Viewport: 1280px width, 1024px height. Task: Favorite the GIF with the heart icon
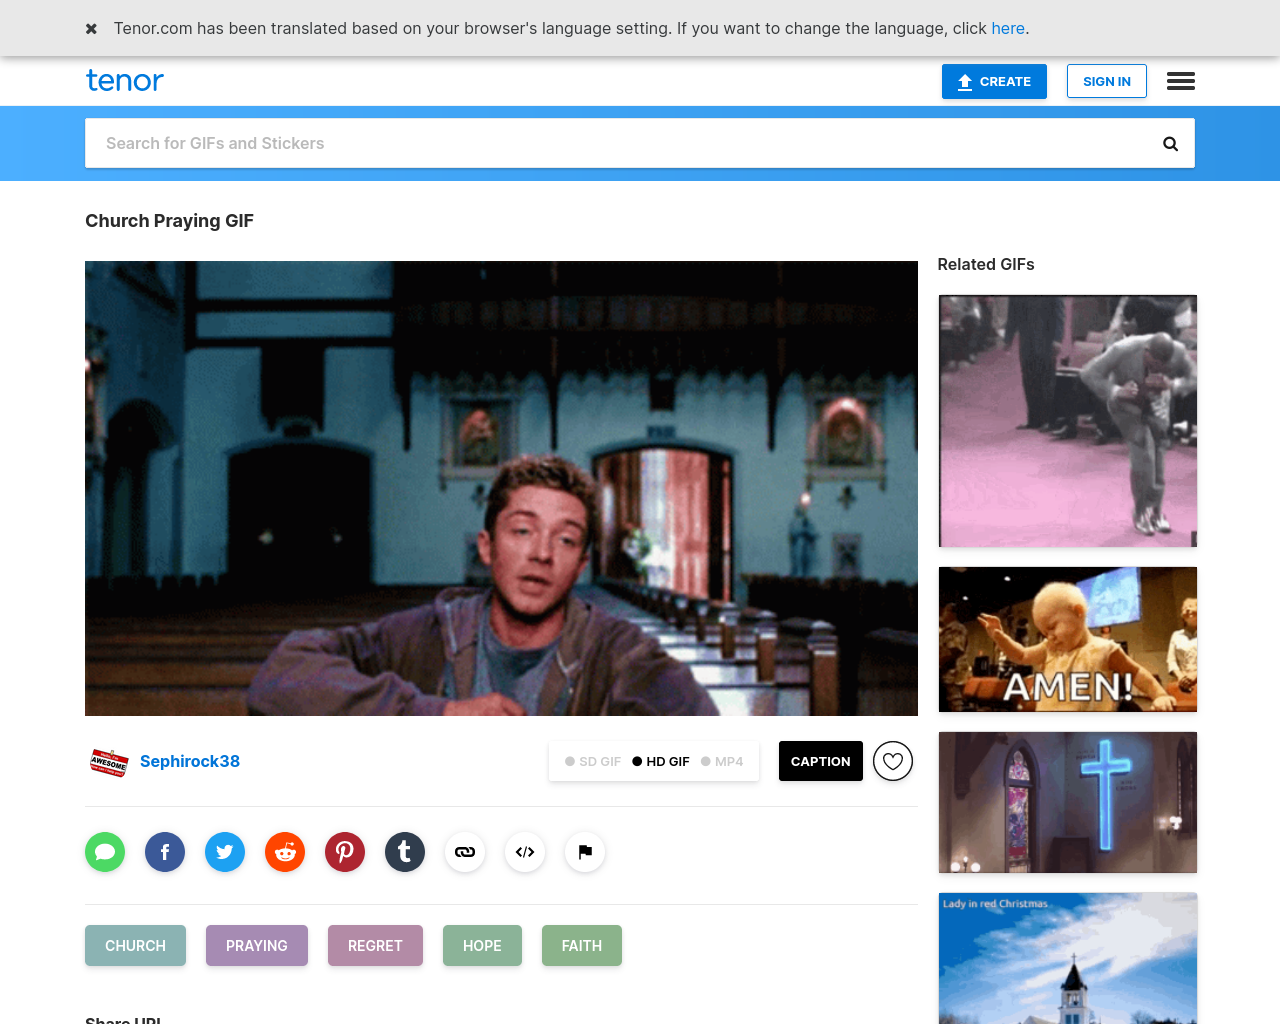(x=893, y=761)
